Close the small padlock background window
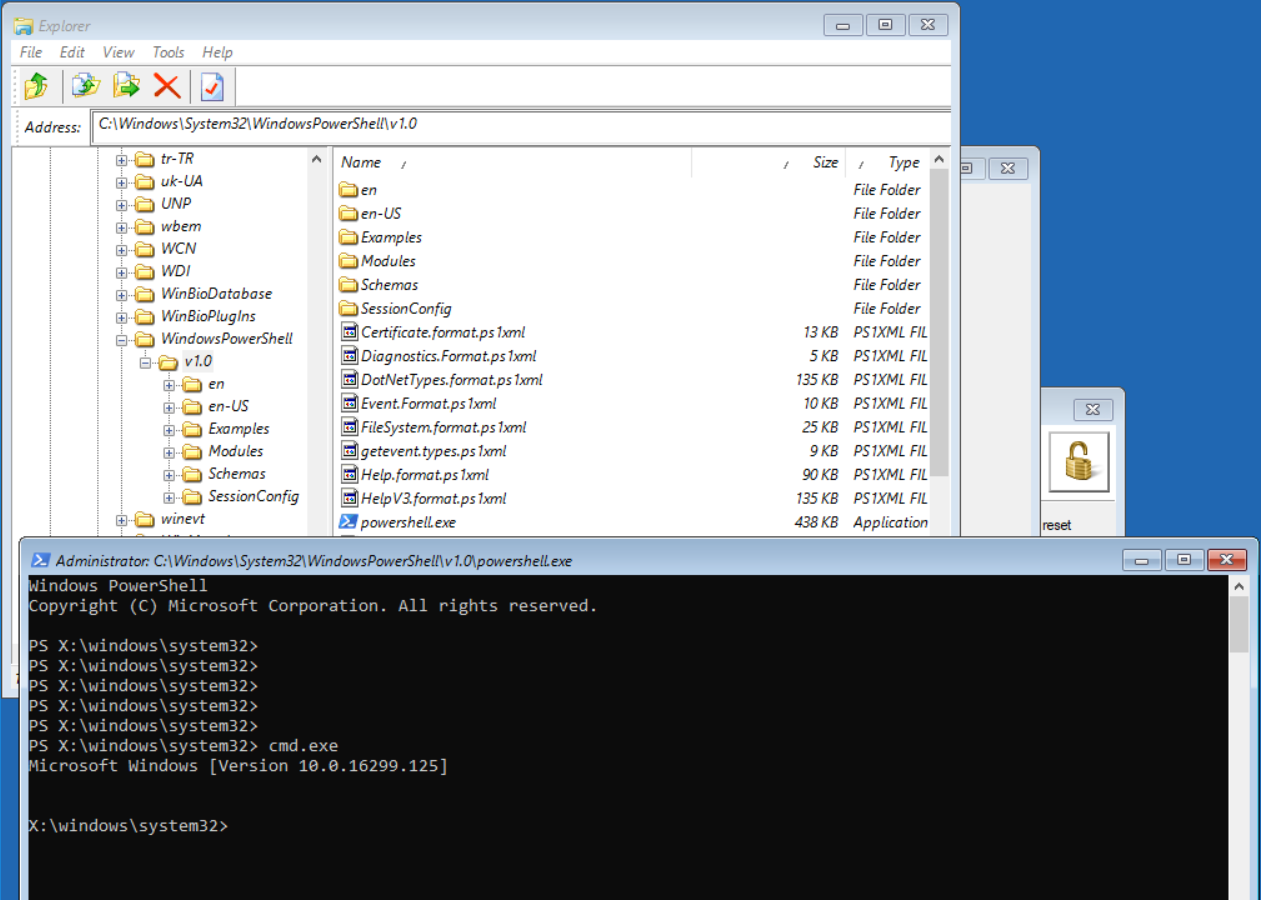Image resolution: width=1261 pixels, height=900 pixels. click(1093, 409)
